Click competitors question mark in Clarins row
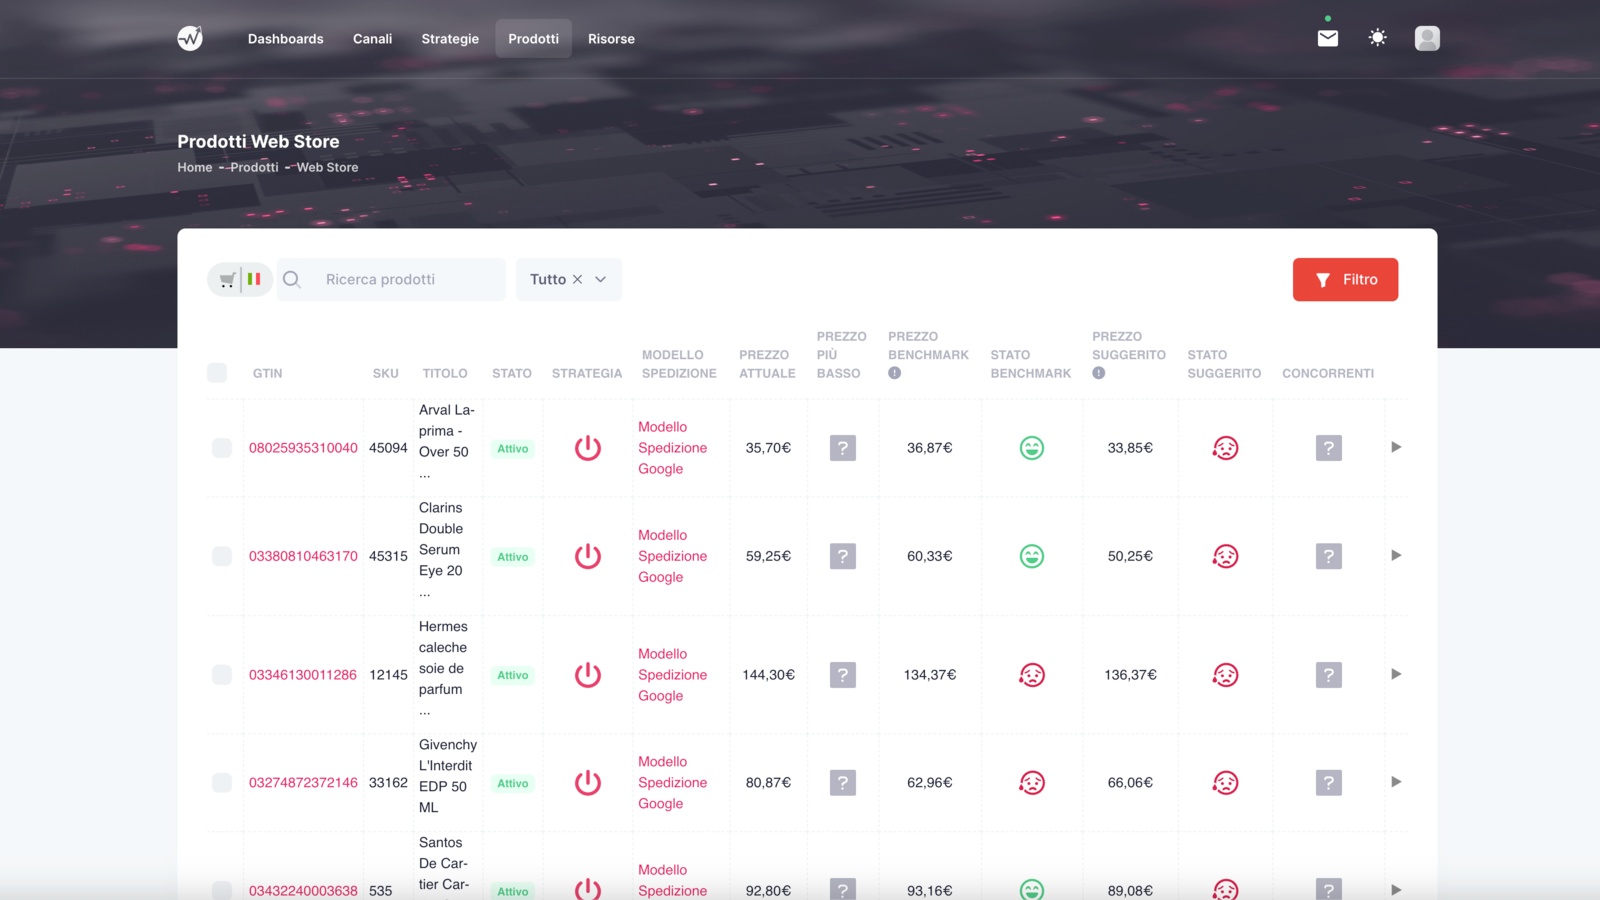 coord(1328,556)
